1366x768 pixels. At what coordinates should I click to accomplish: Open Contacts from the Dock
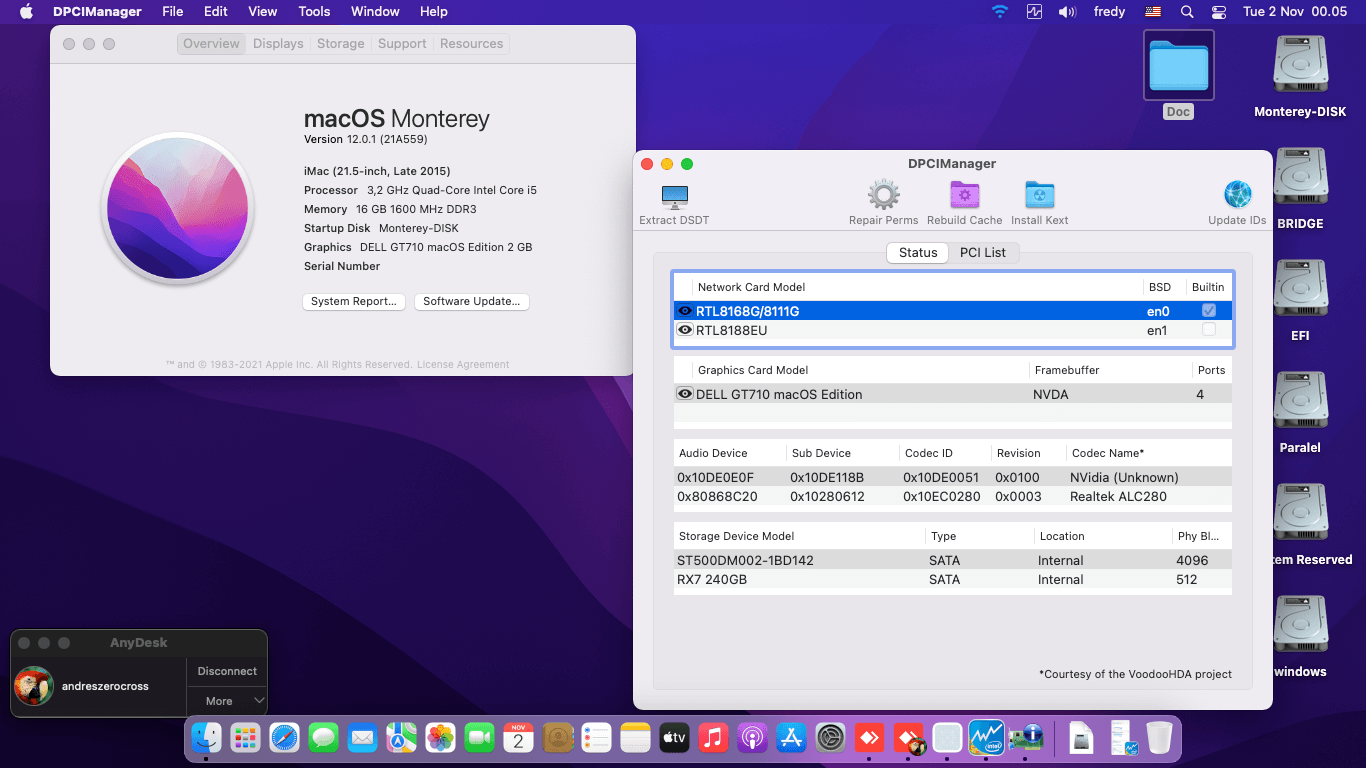point(557,738)
